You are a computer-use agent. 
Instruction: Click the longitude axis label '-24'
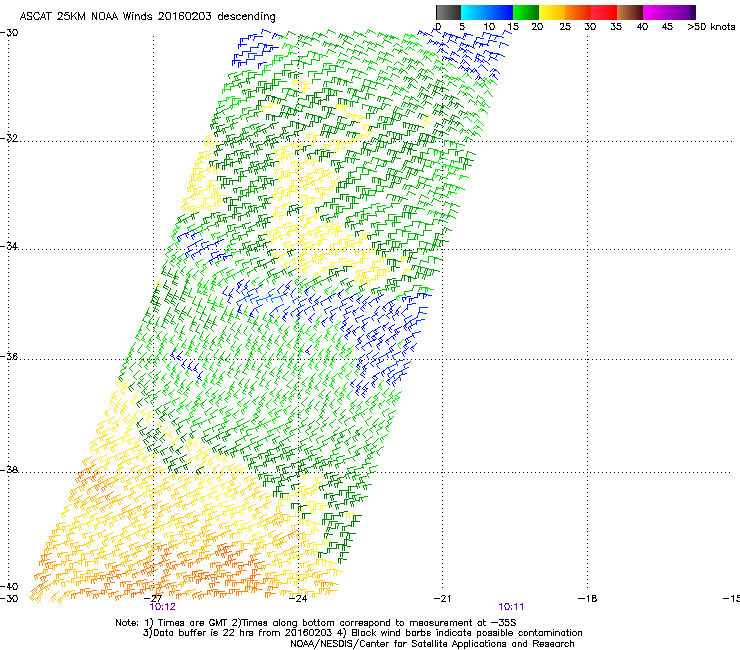298,599
